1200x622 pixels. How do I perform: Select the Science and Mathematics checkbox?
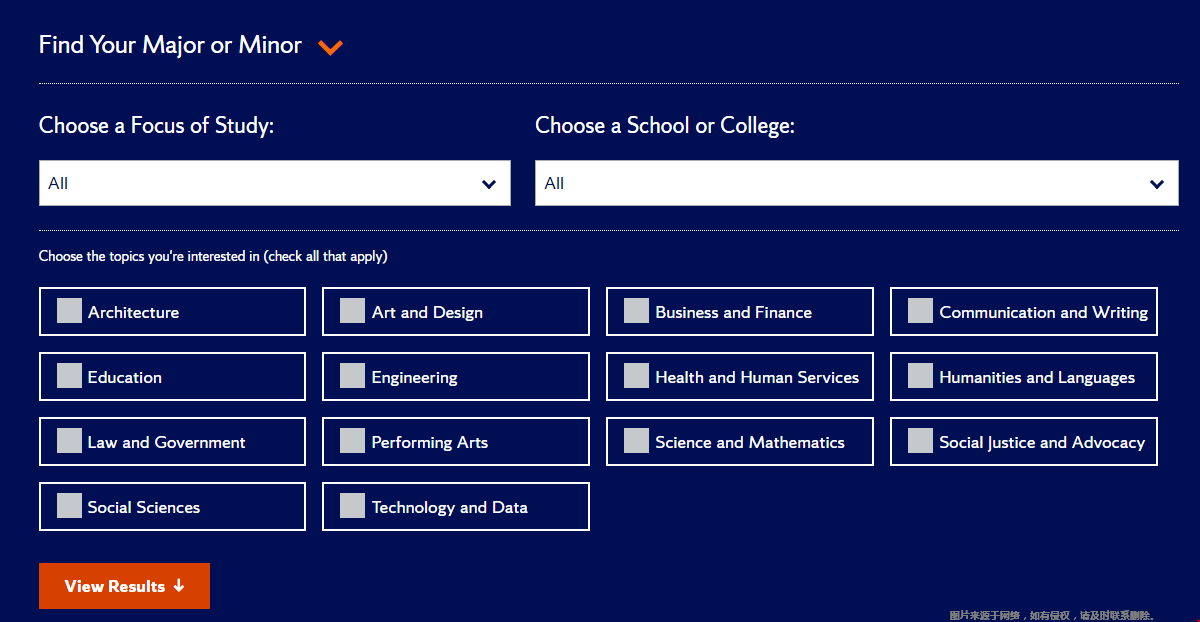pos(636,441)
